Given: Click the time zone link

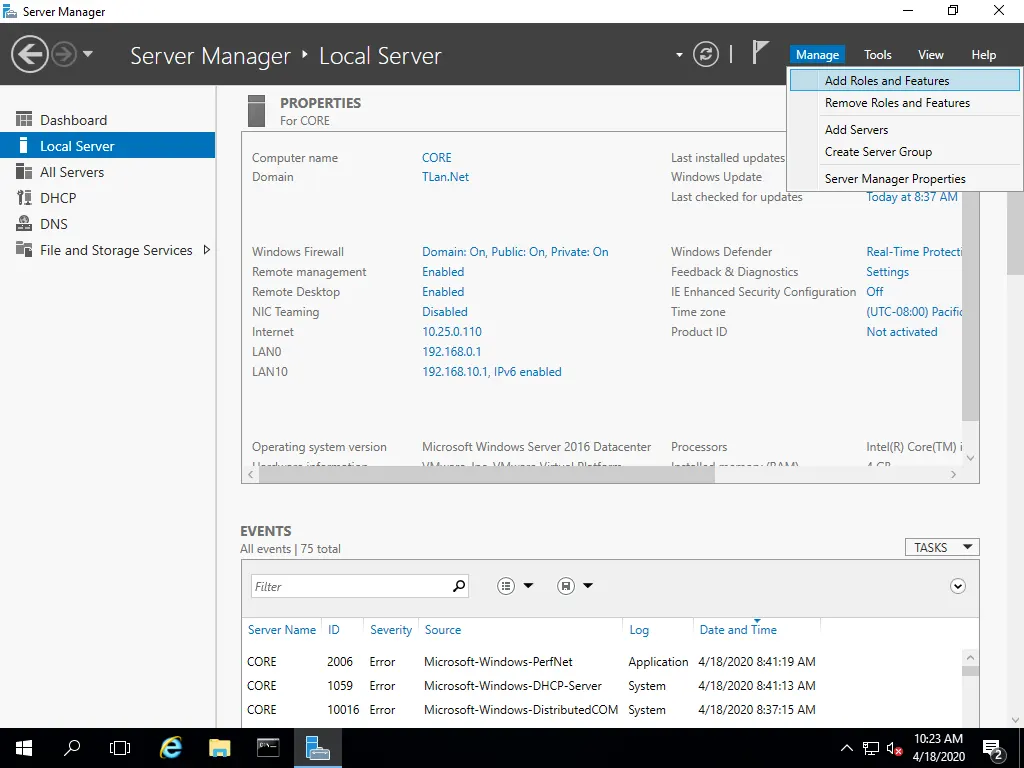Looking at the screenshot, I should (x=914, y=312).
